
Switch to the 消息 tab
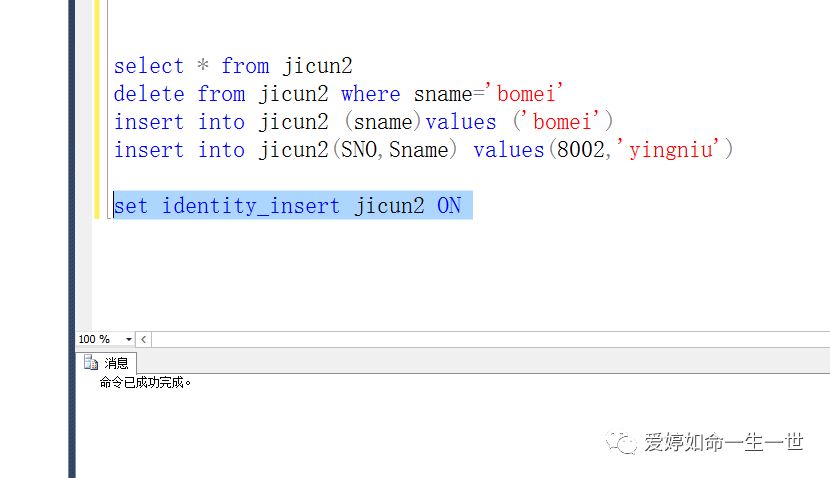(106, 363)
